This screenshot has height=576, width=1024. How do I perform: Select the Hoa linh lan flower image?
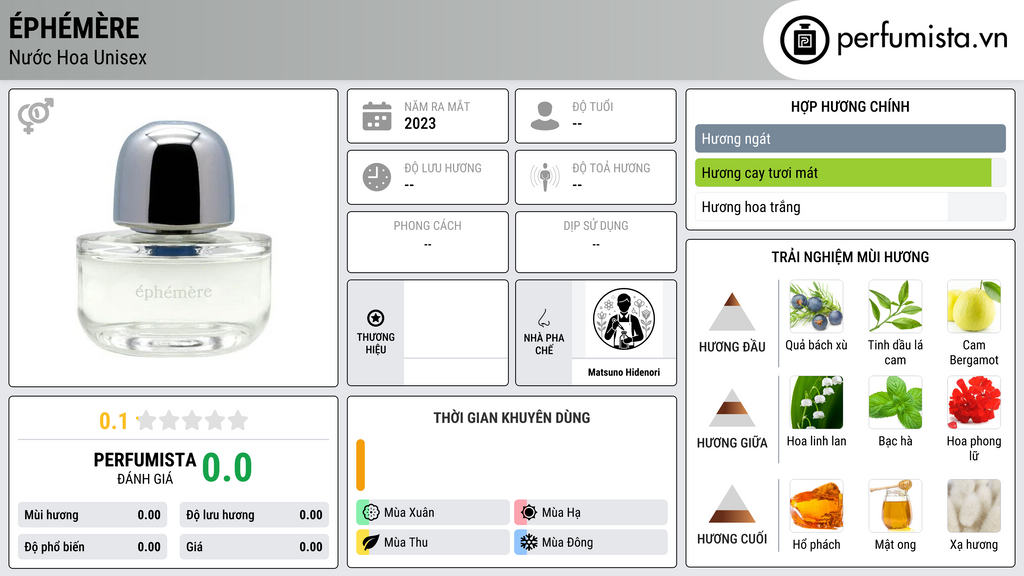point(816,402)
